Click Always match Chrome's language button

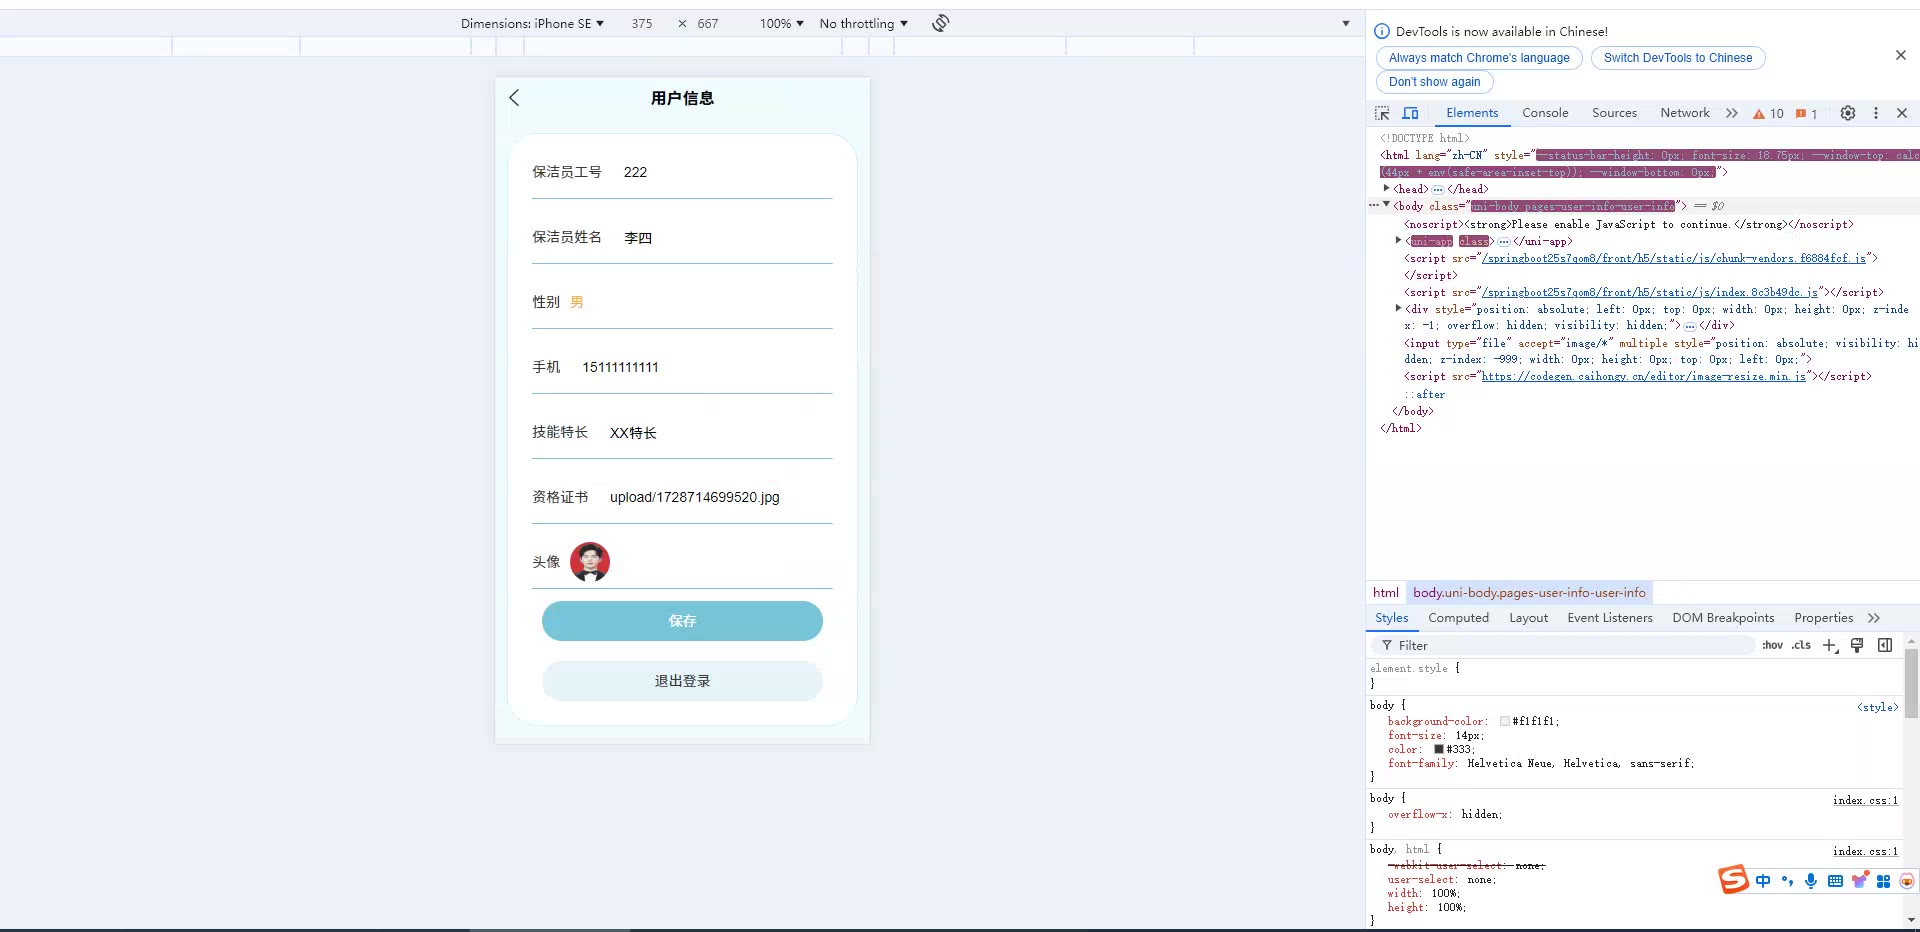tap(1479, 58)
